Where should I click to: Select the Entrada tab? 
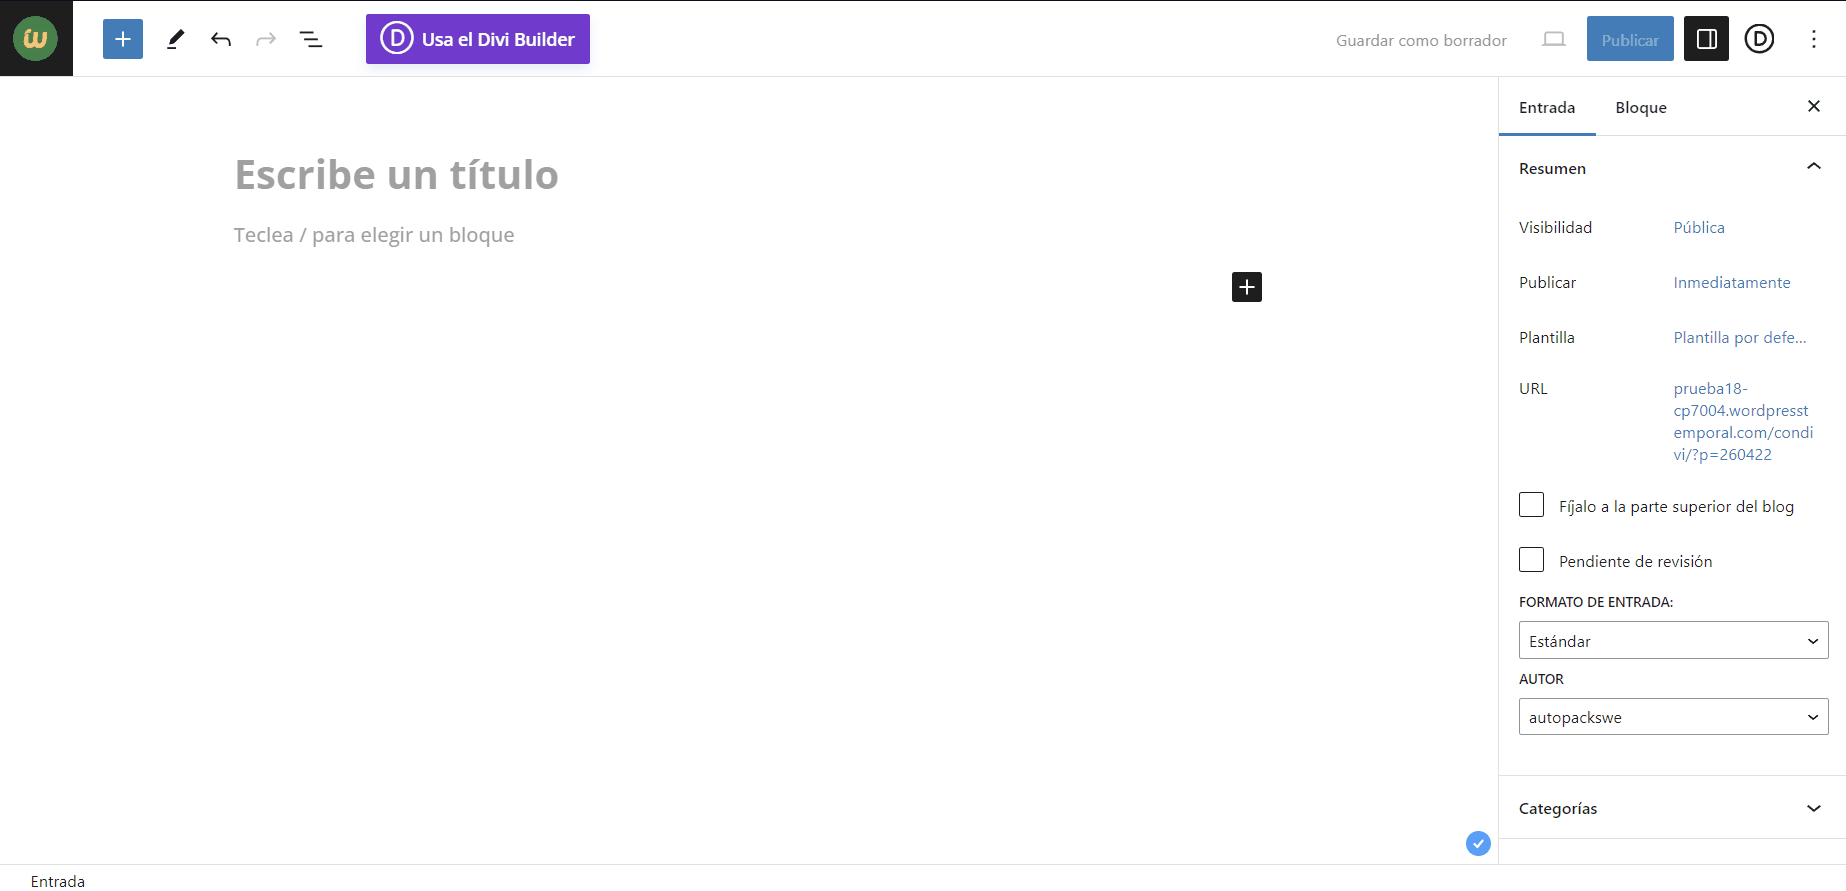point(1546,107)
